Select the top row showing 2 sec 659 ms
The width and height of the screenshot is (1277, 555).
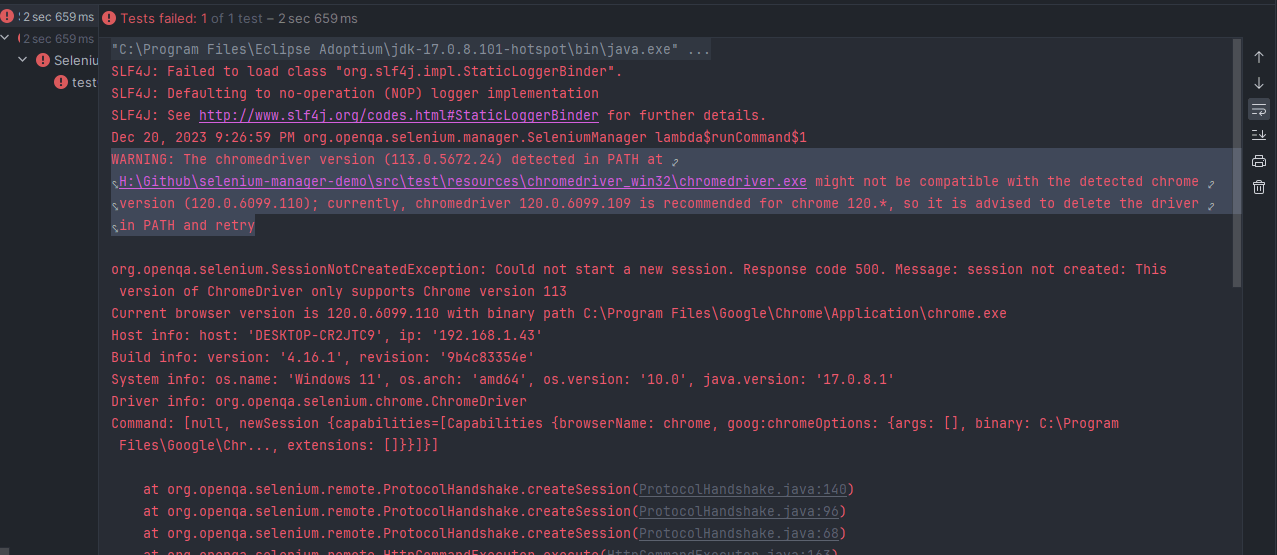(x=49, y=17)
